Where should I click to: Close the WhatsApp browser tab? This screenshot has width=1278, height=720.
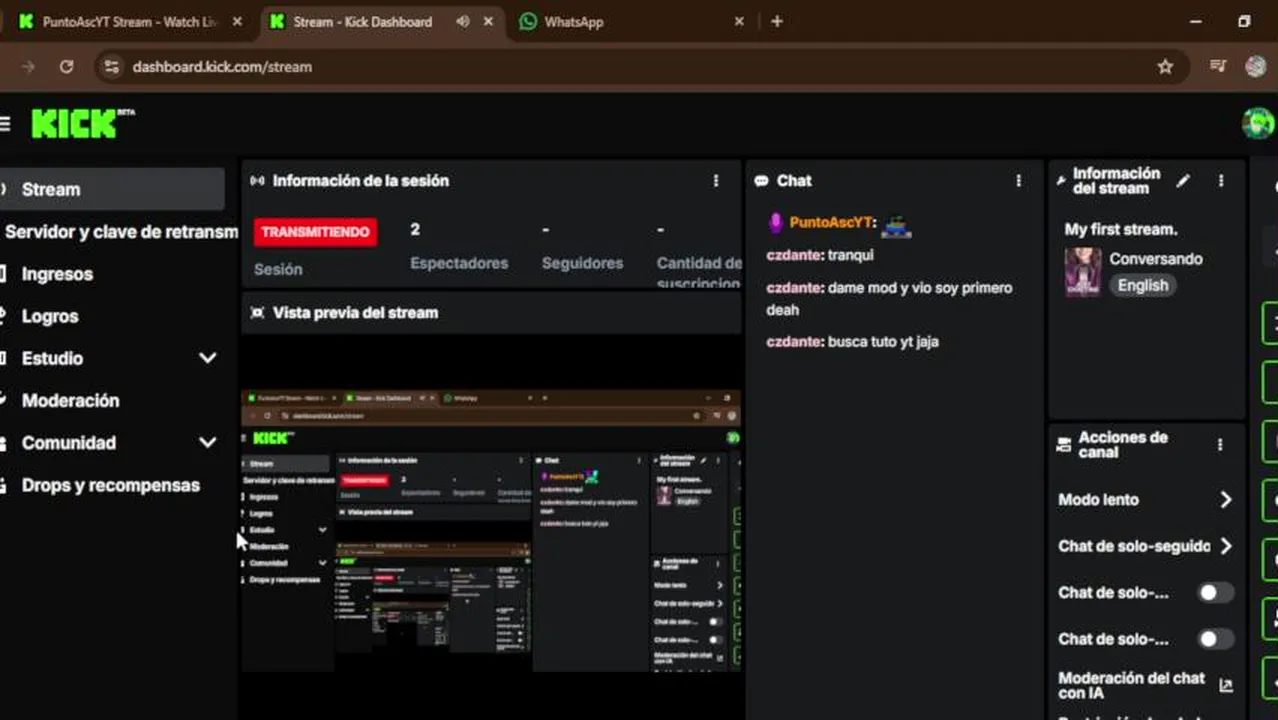[x=739, y=21]
